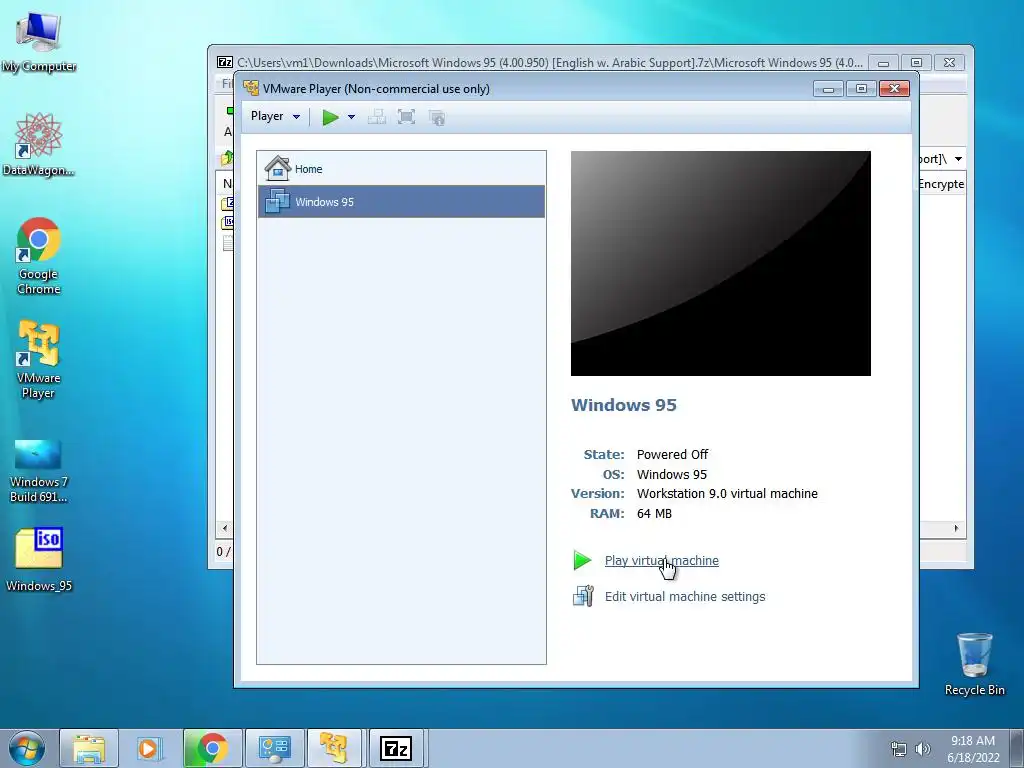Click the Windows 95 VM preview thumbnail
Screen dimensions: 1024x768
click(720, 263)
